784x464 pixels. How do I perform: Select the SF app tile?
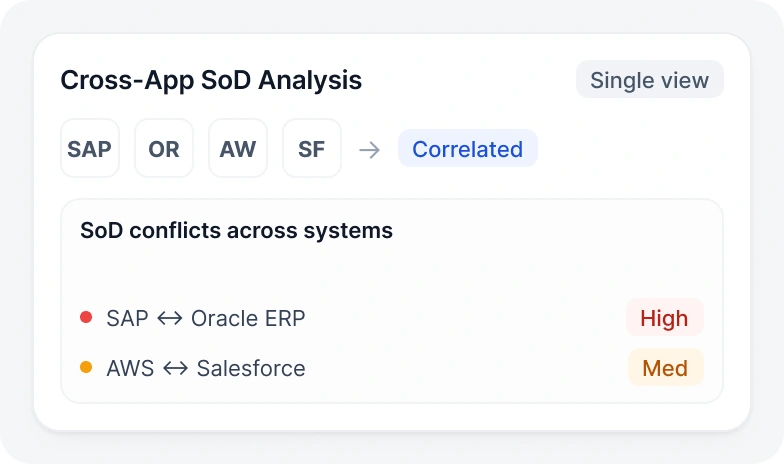click(x=312, y=148)
